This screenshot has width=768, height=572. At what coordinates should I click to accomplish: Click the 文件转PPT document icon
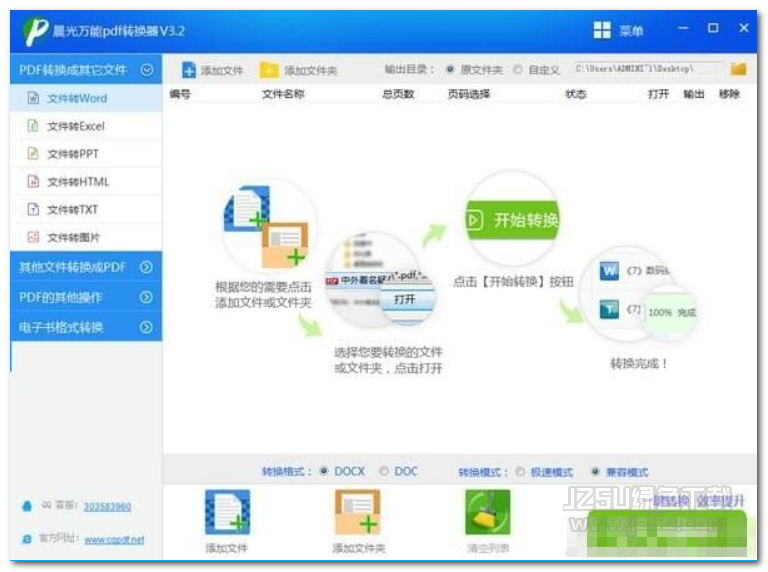click(x=33, y=154)
